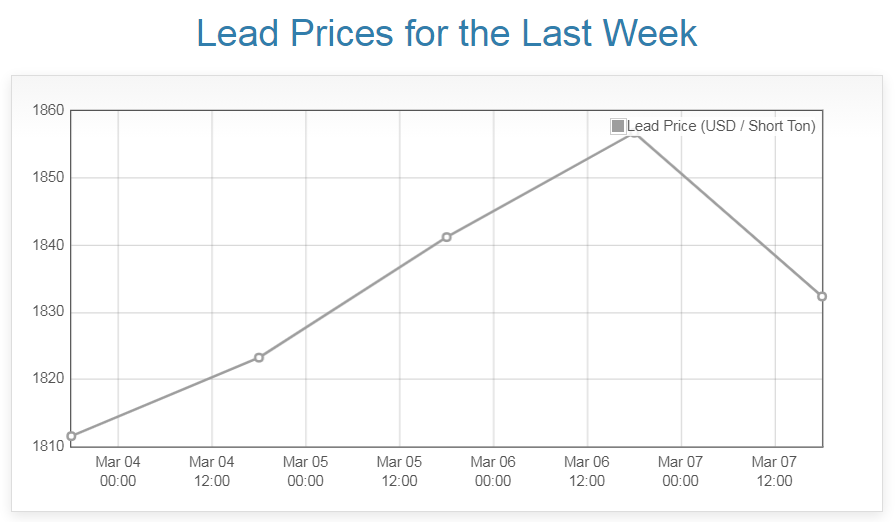This screenshot has width=895, height=522.
Task: Select the first data point near 1811
Action: (x=71, y=436)
